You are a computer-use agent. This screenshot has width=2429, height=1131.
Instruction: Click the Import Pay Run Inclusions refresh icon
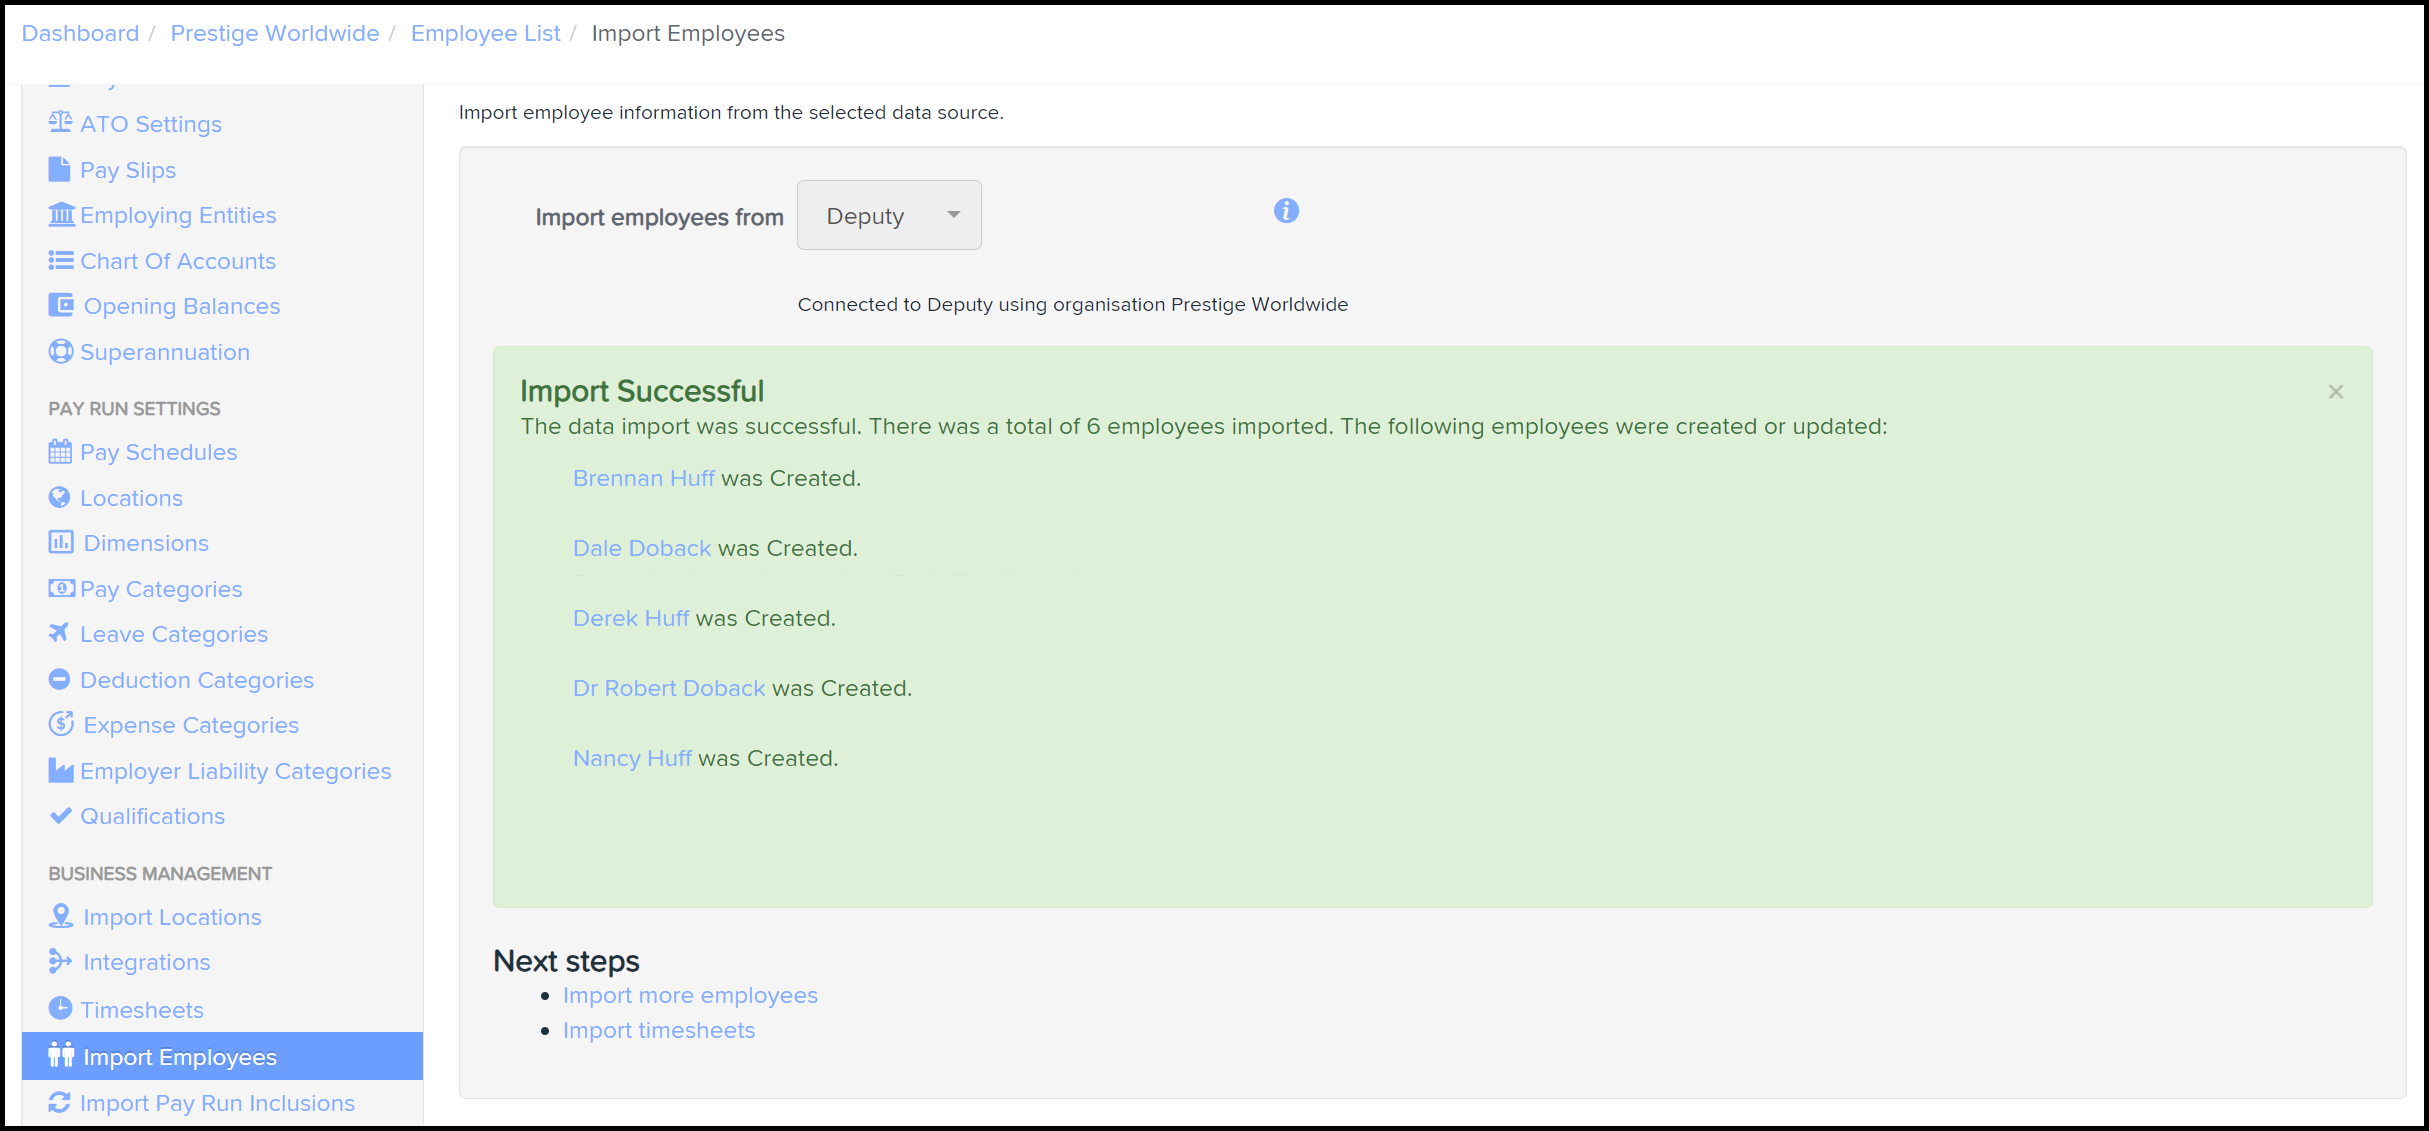(x=60, y=1102)
